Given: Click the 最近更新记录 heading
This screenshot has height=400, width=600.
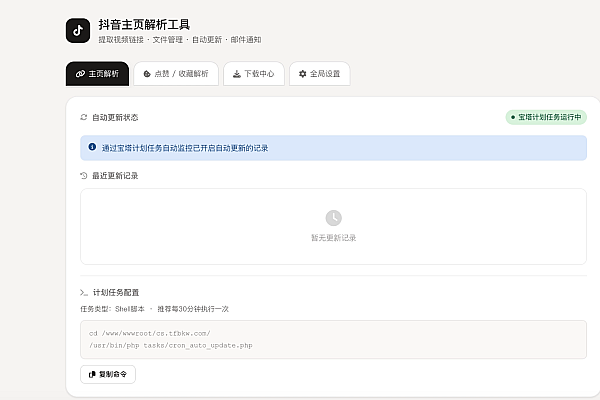Looking at the screenshot, I should pyautogui.click(x=115, y=176).
